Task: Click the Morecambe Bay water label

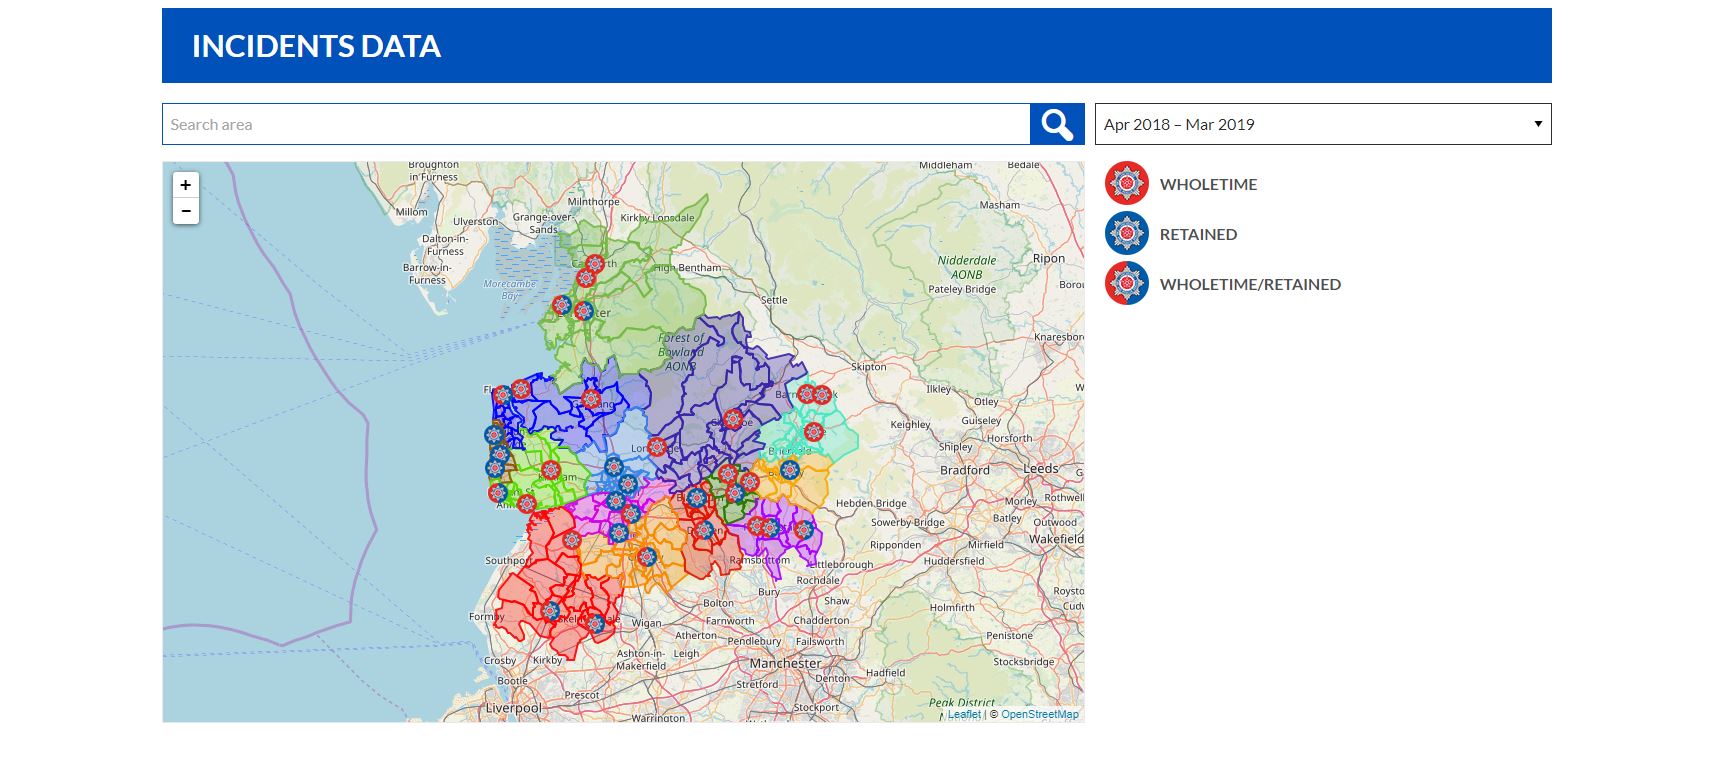Action: [x=510, y=290]
